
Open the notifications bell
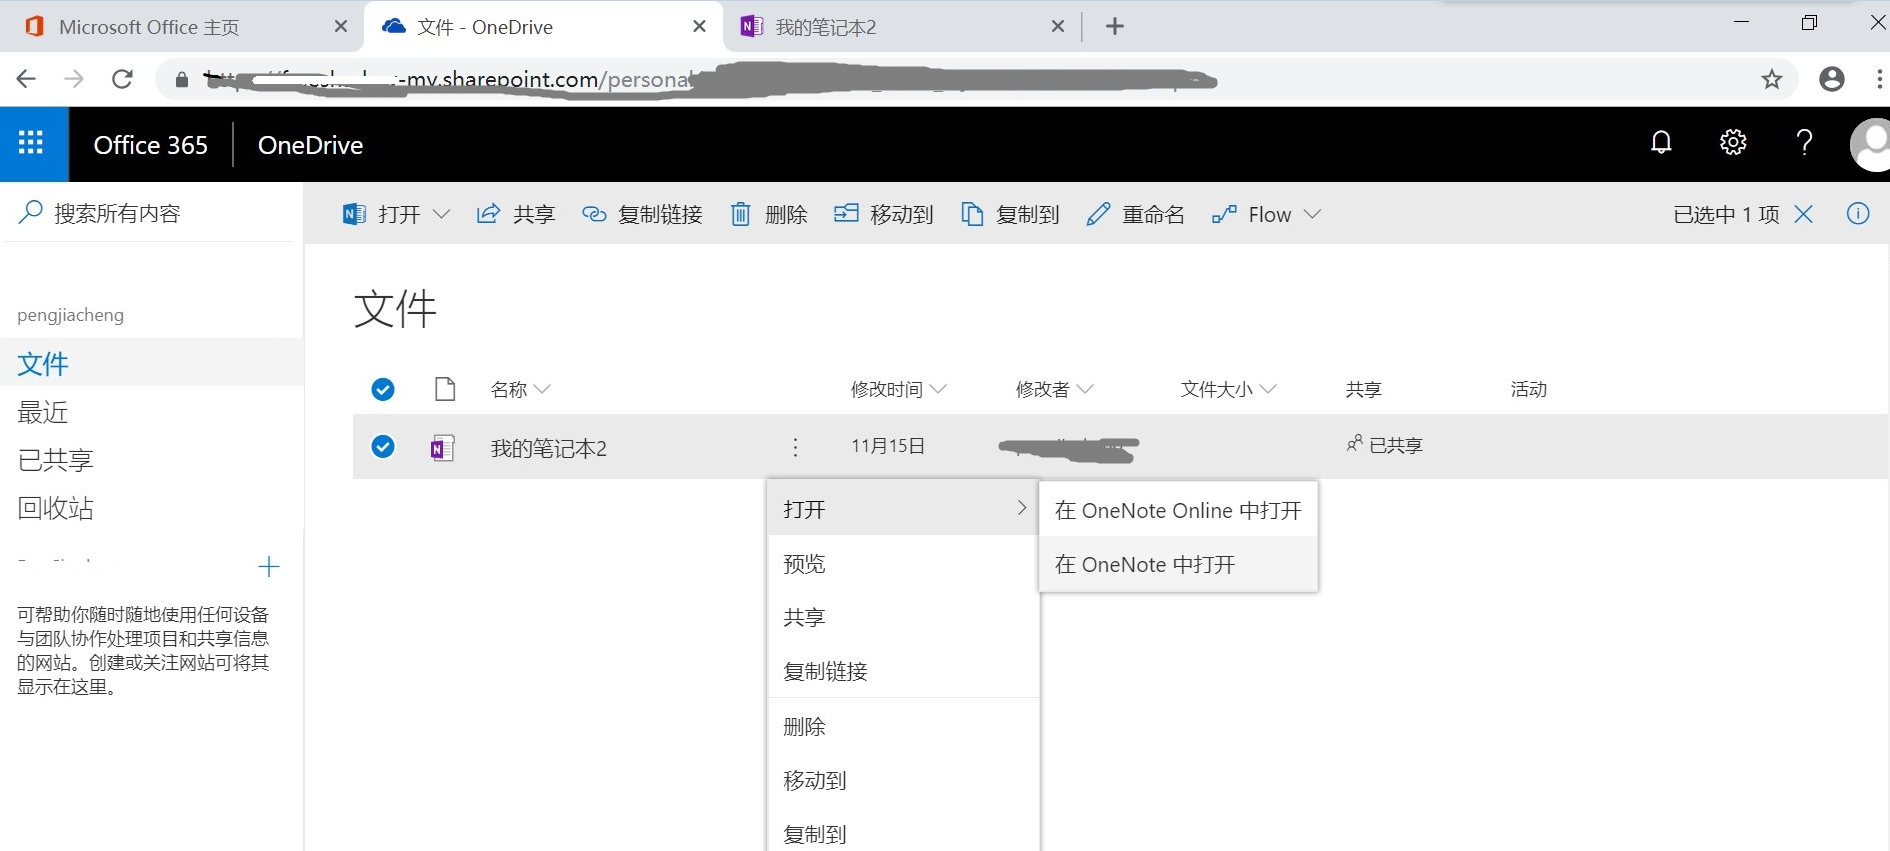[x=1661, y=142]
